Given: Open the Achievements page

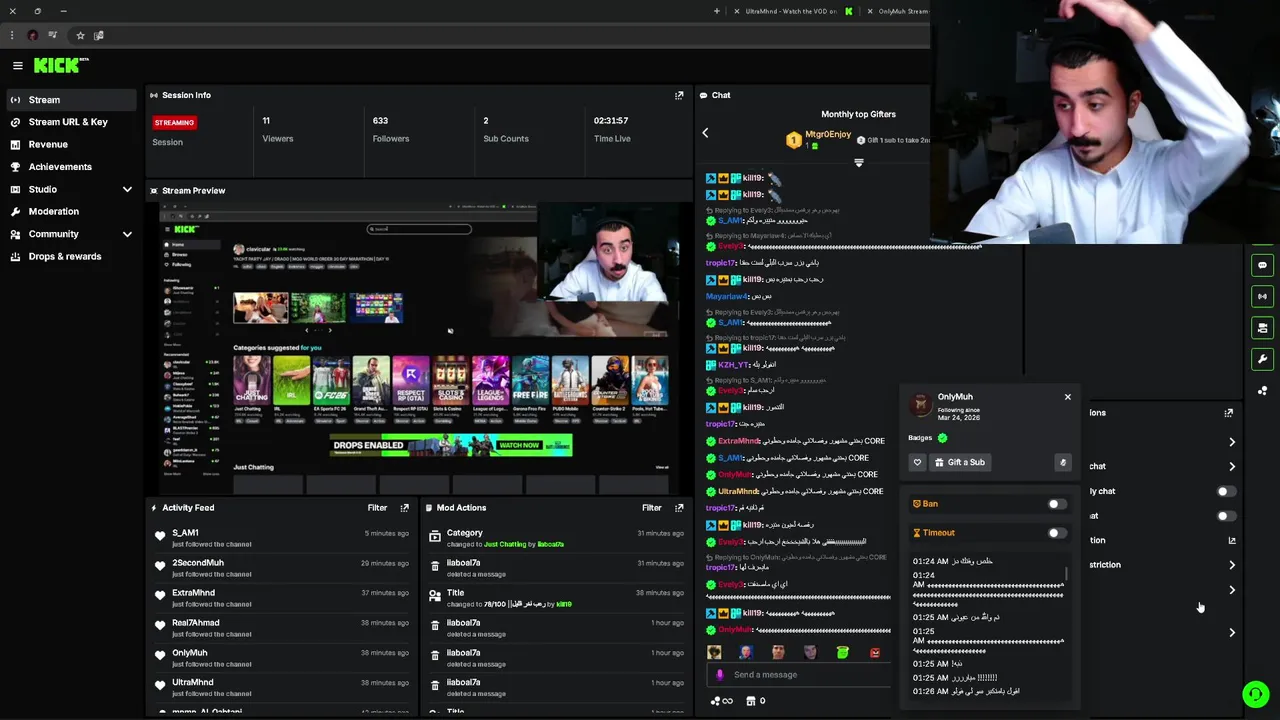Looking at the screenshot, I should point(70,167).
